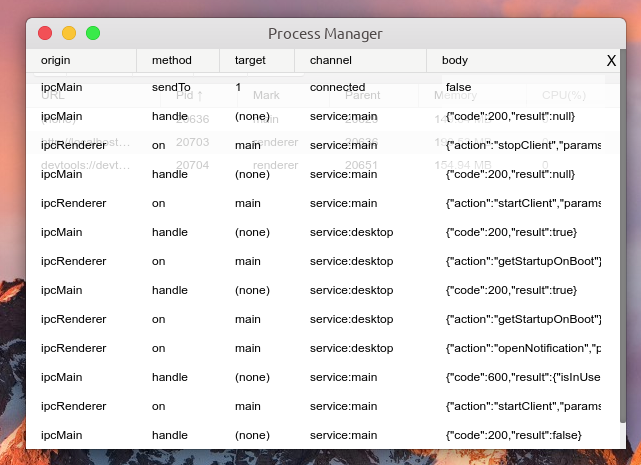641x465 pixels.
Task: Select the openNotification action message body
Action: pos(523,349)
